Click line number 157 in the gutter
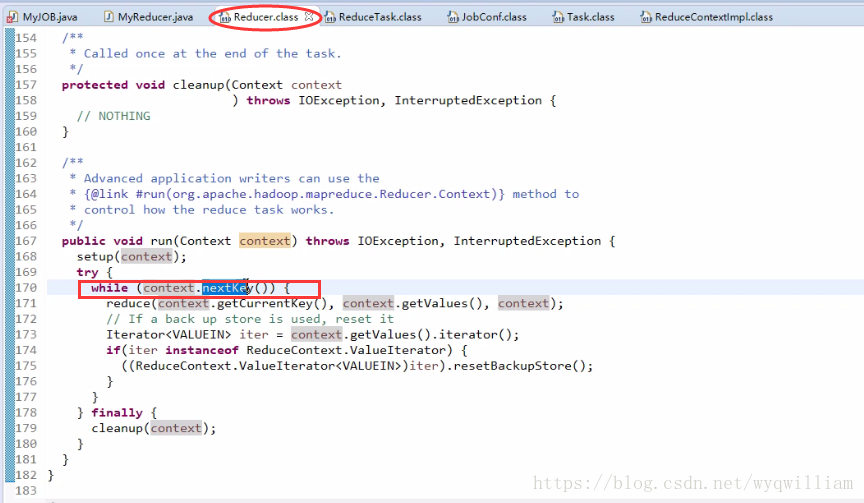This screenshot has height=503, width=864. coord(26,85)
